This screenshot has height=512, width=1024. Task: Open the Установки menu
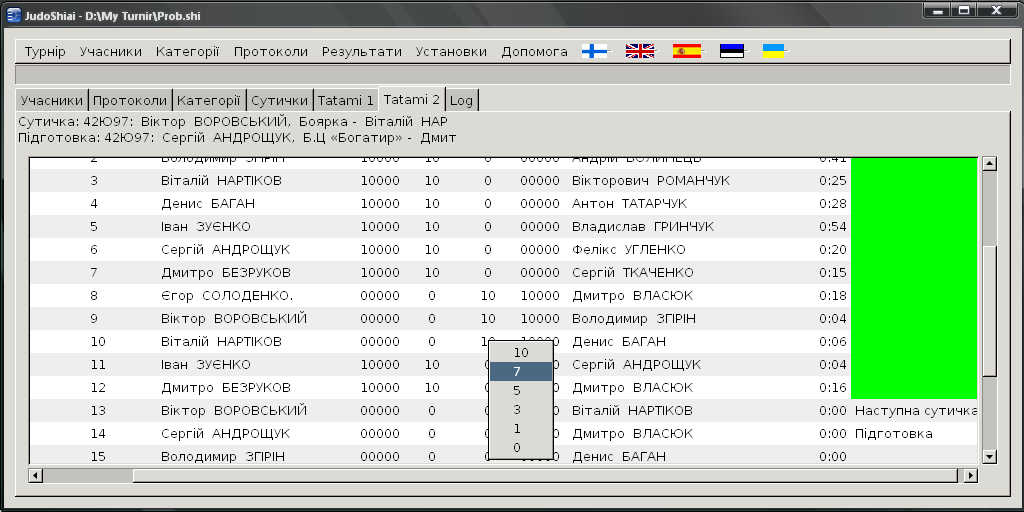tap(451, 51)
